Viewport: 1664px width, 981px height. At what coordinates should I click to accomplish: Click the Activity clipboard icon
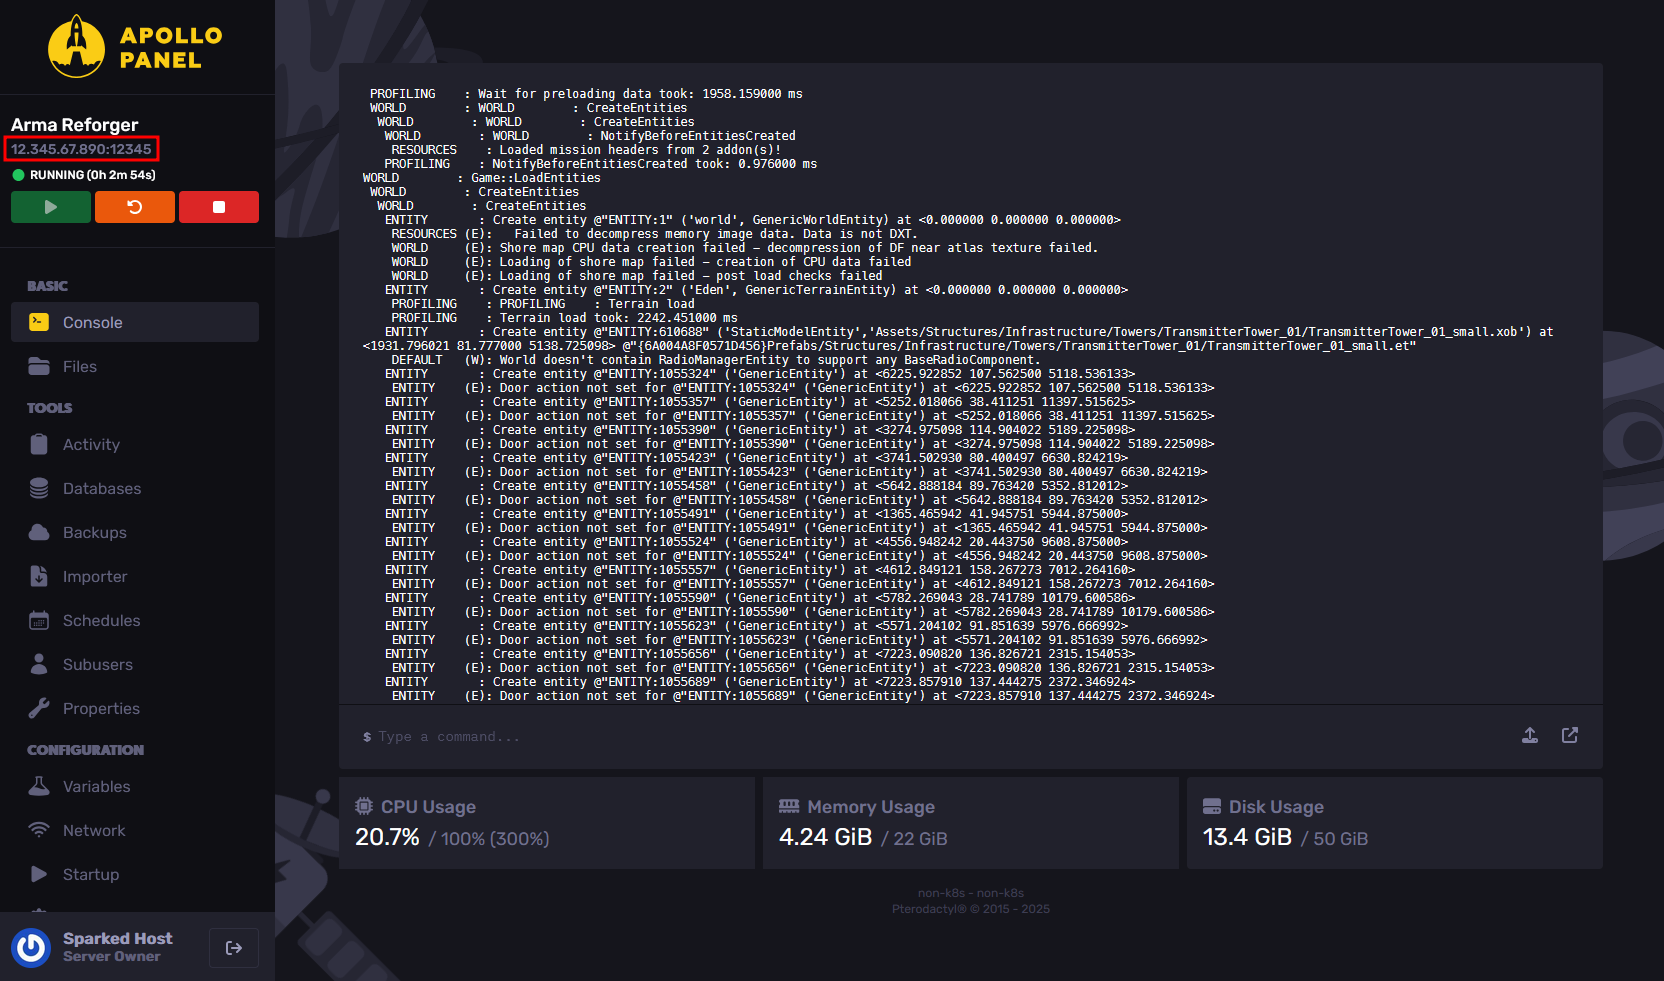point(39,444)
